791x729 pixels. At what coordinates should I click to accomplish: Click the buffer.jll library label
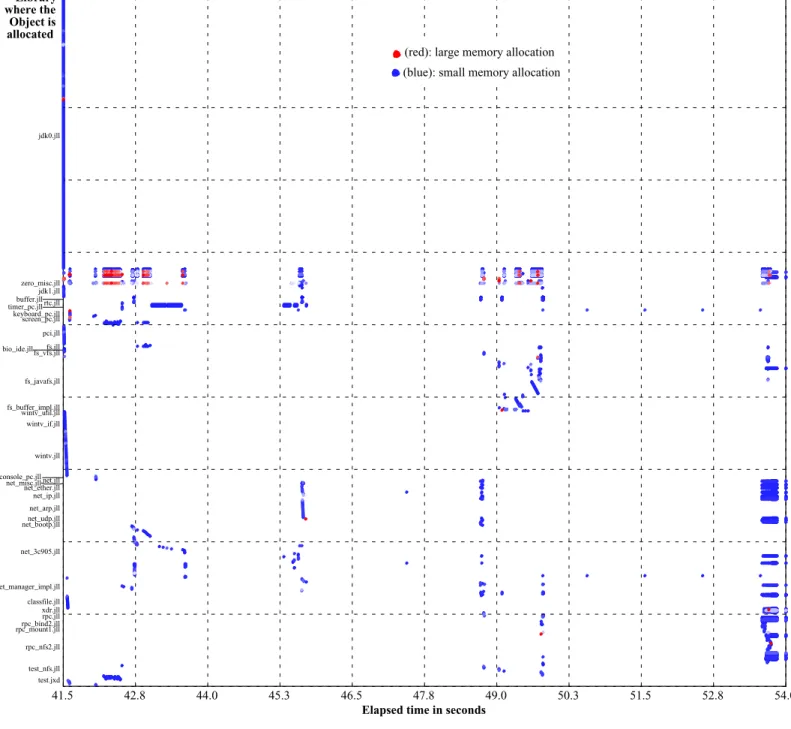coord(29,300)
